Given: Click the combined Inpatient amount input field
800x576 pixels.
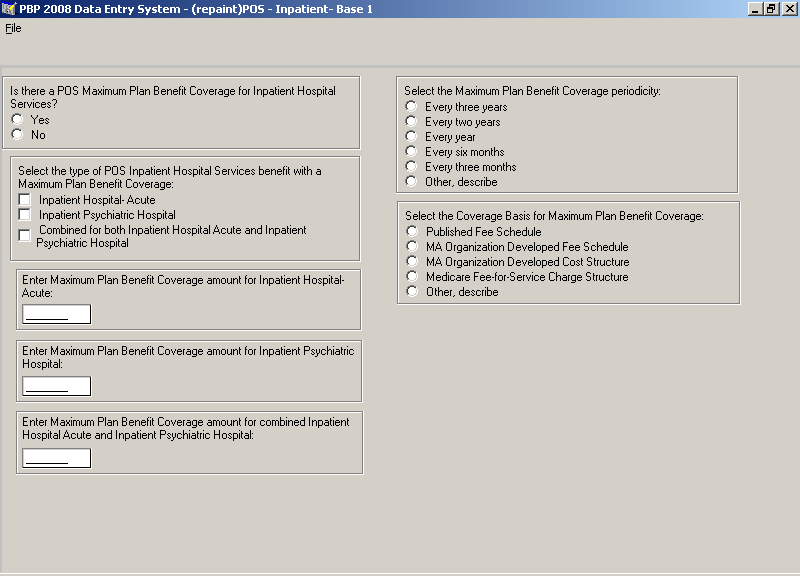Looking at the screenshot, I should click(x=57, y=458).
